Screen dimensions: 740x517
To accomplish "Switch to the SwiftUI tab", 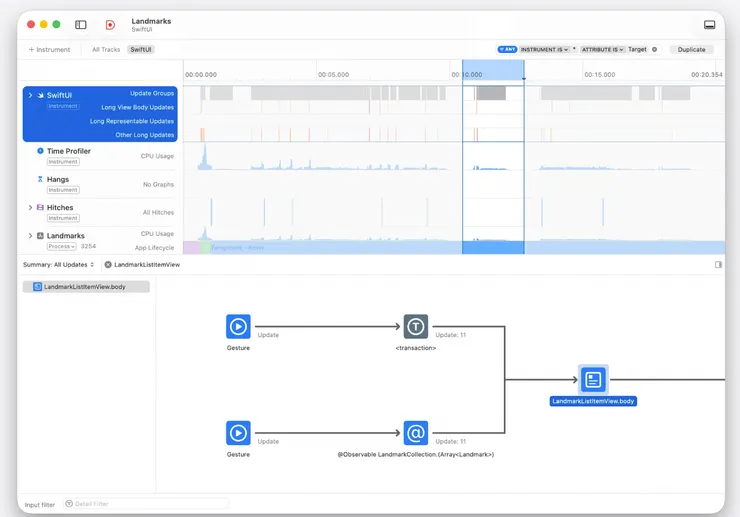I will (141, 50).
